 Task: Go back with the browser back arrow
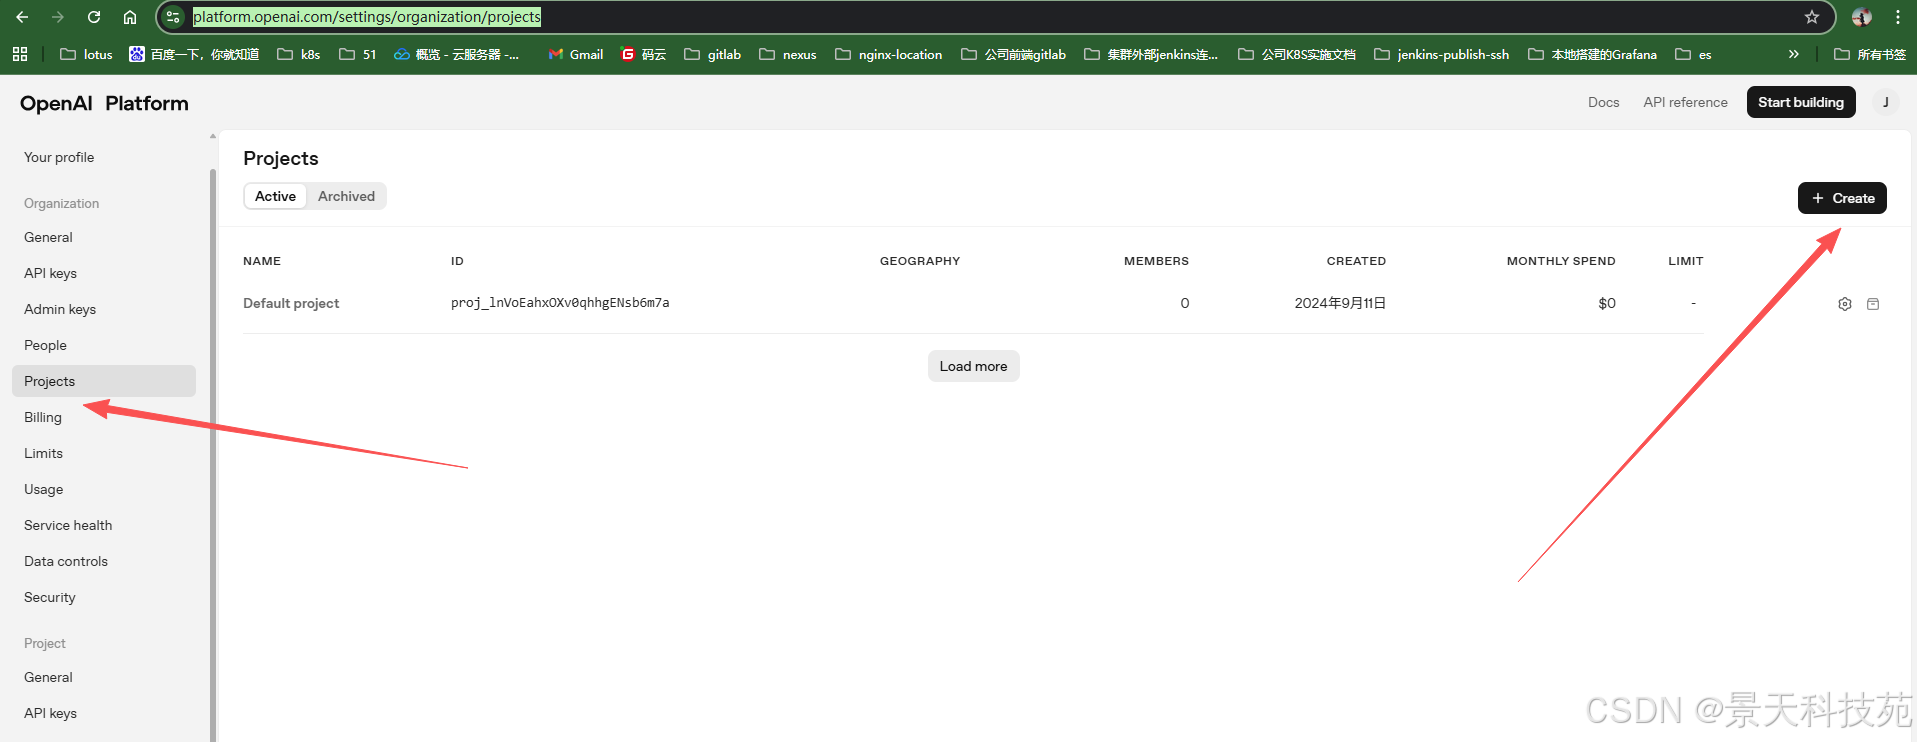pyautogui.click(x=22, y=17)
